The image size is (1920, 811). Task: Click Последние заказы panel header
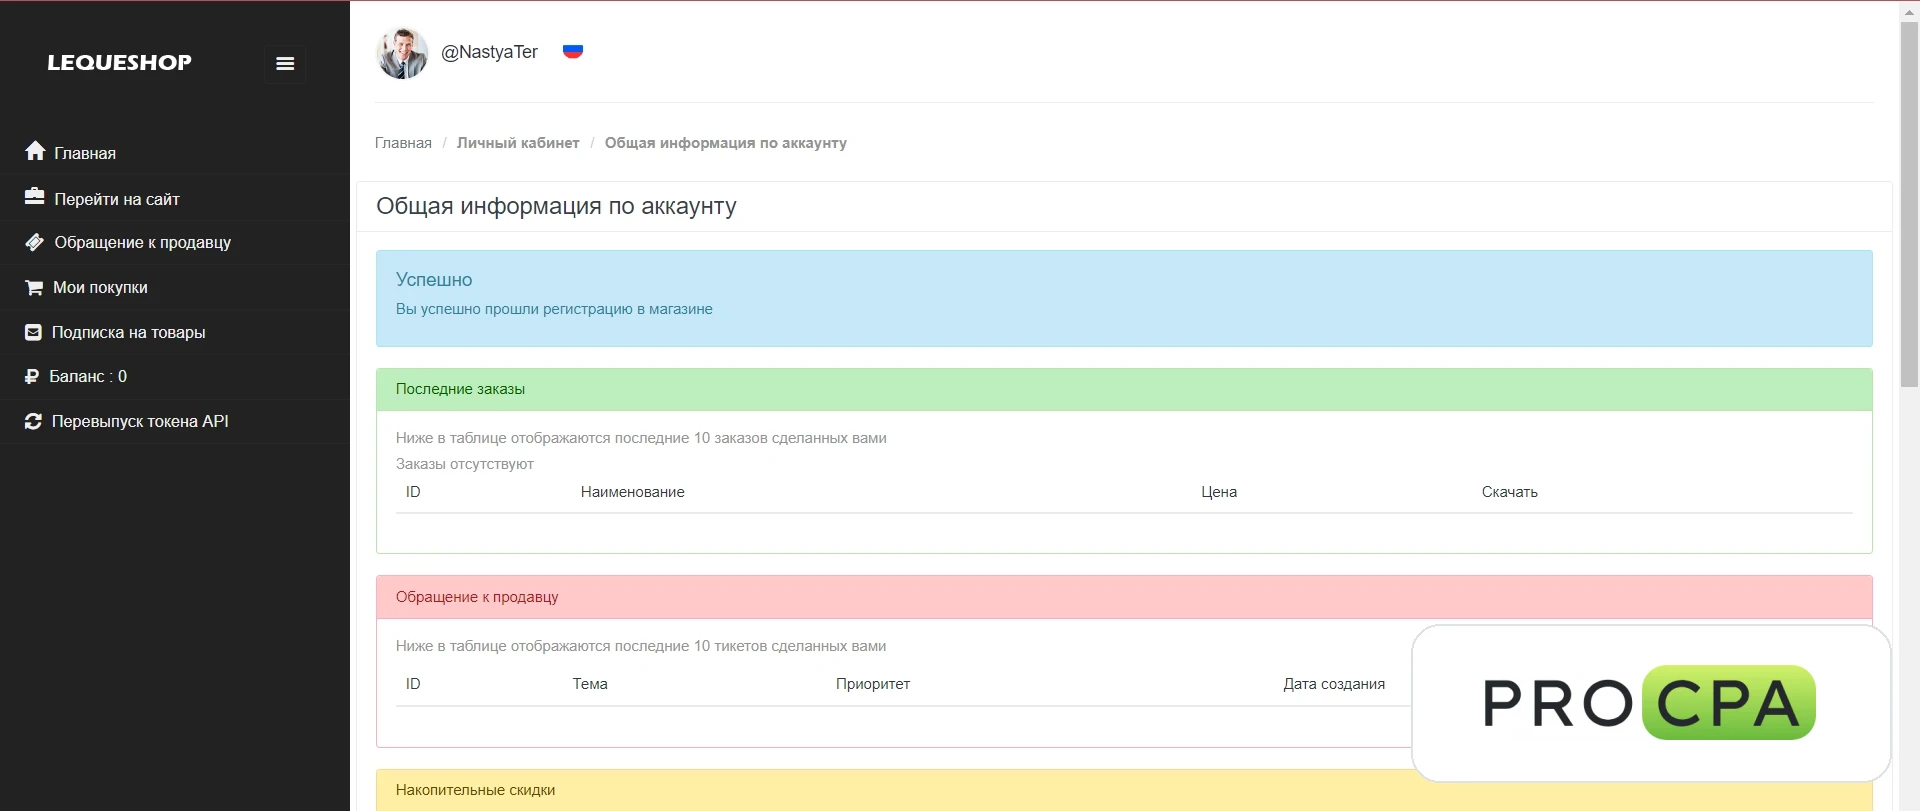coord(1124,389)
